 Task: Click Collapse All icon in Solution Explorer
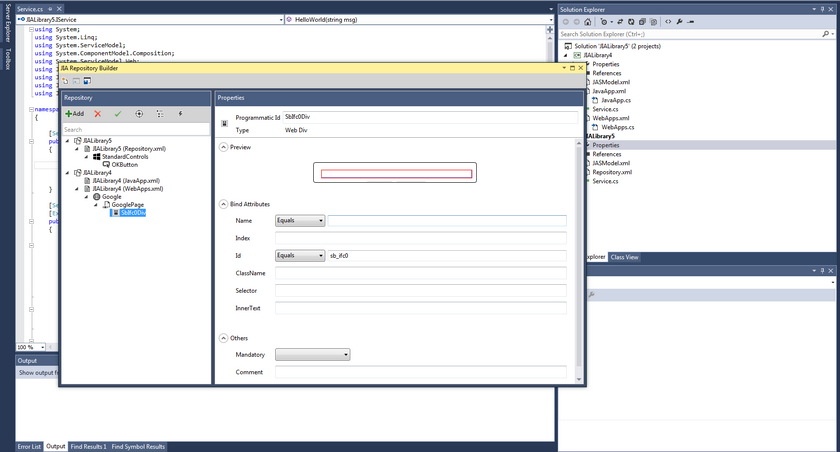[642, 22]
